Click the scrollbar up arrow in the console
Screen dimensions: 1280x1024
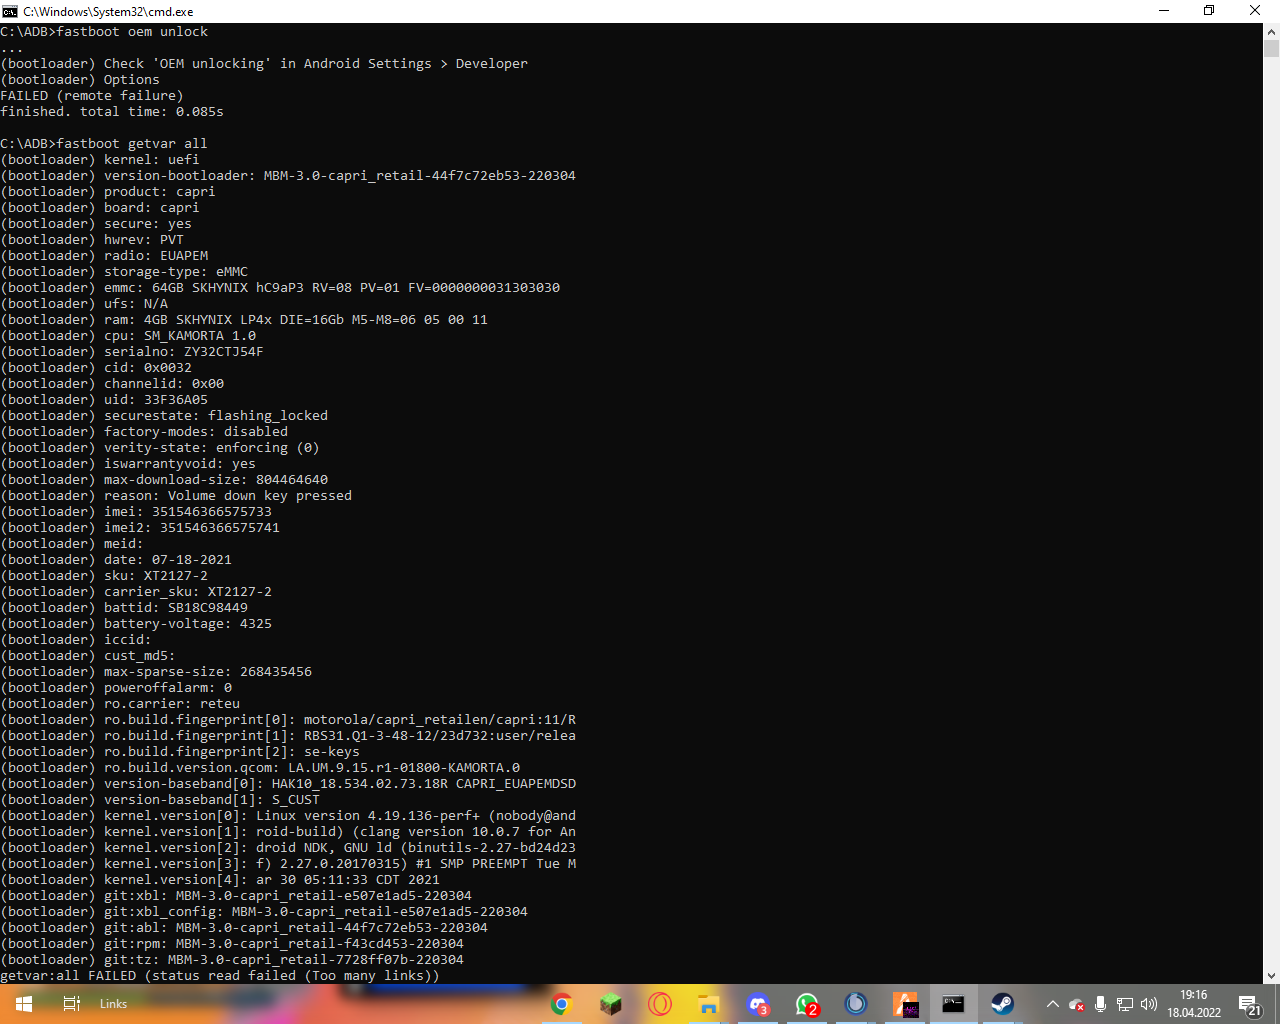pyautogui.click(x=1271, y=31)
